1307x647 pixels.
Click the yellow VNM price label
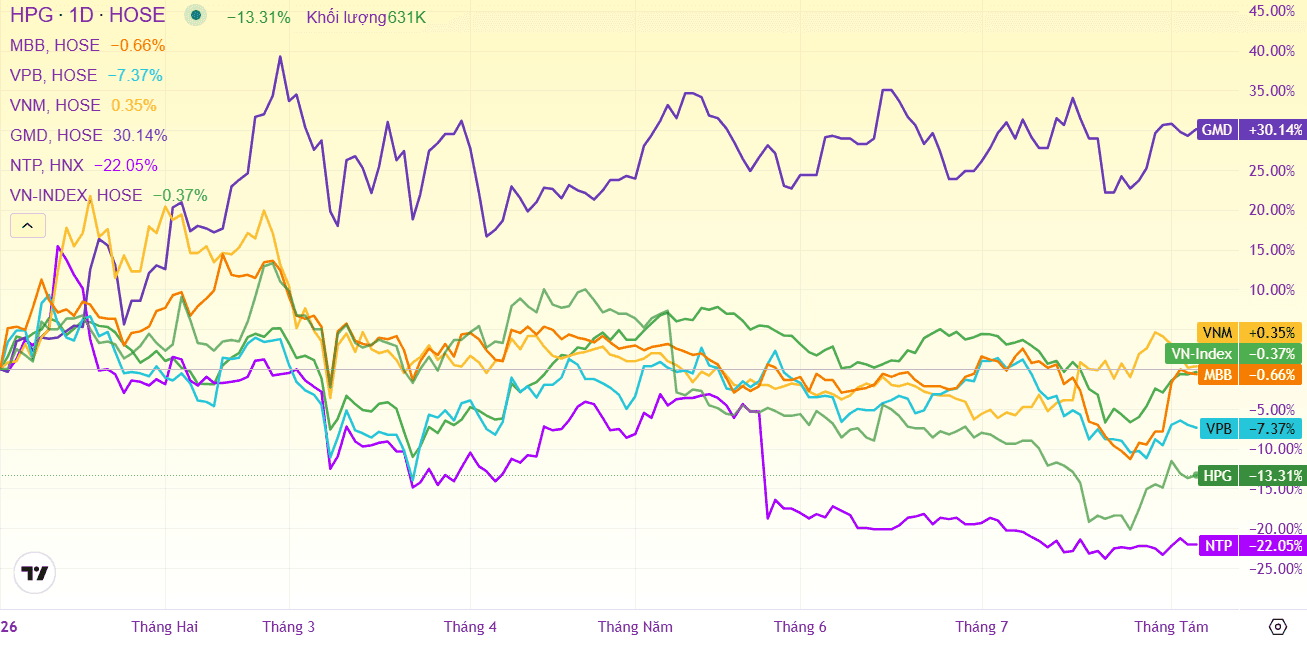(1252, 332)
